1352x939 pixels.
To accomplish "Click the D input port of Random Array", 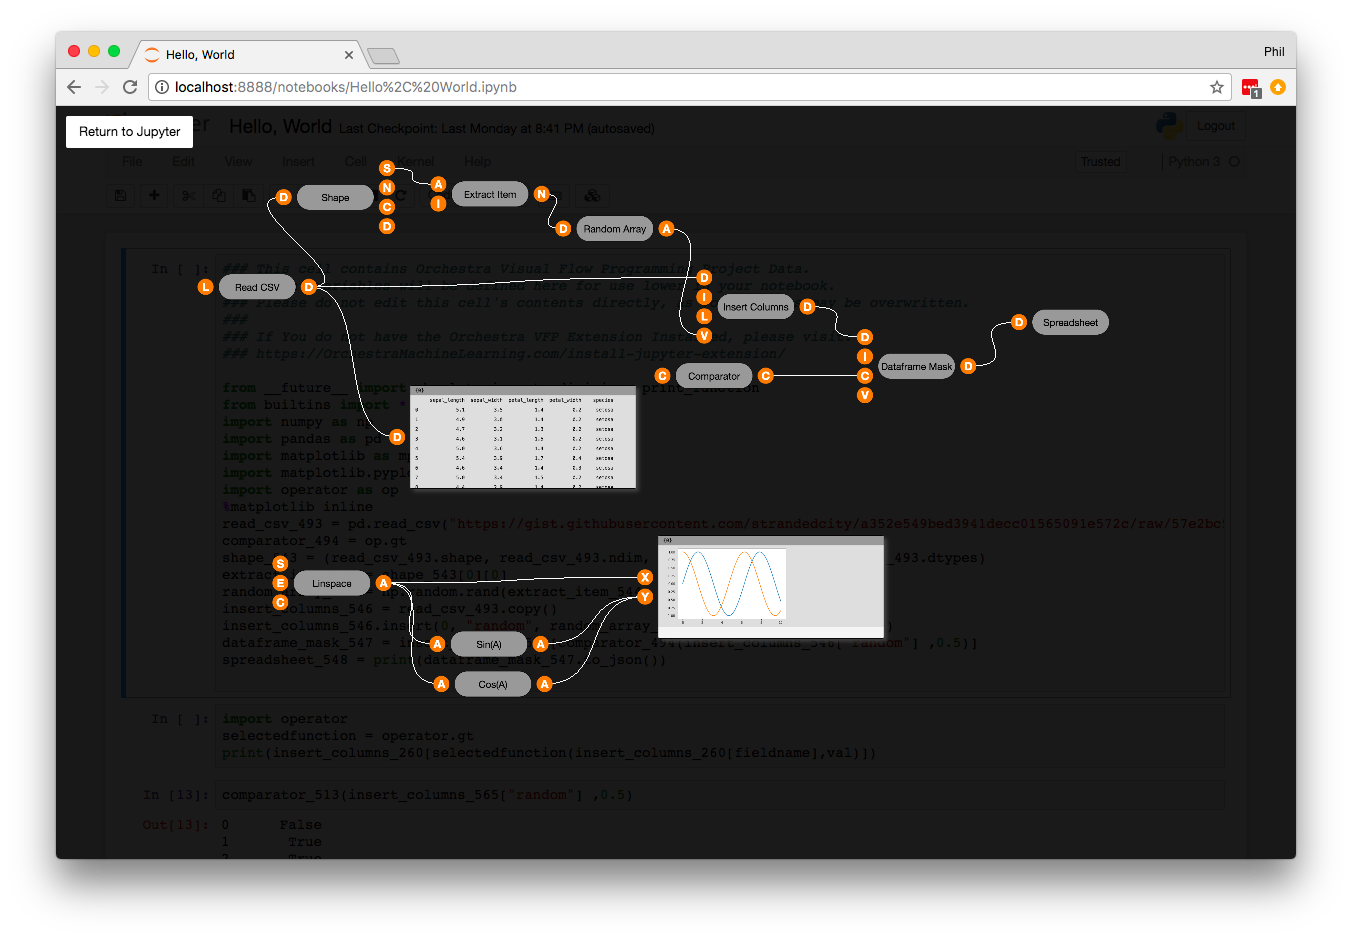I will 564,229.
